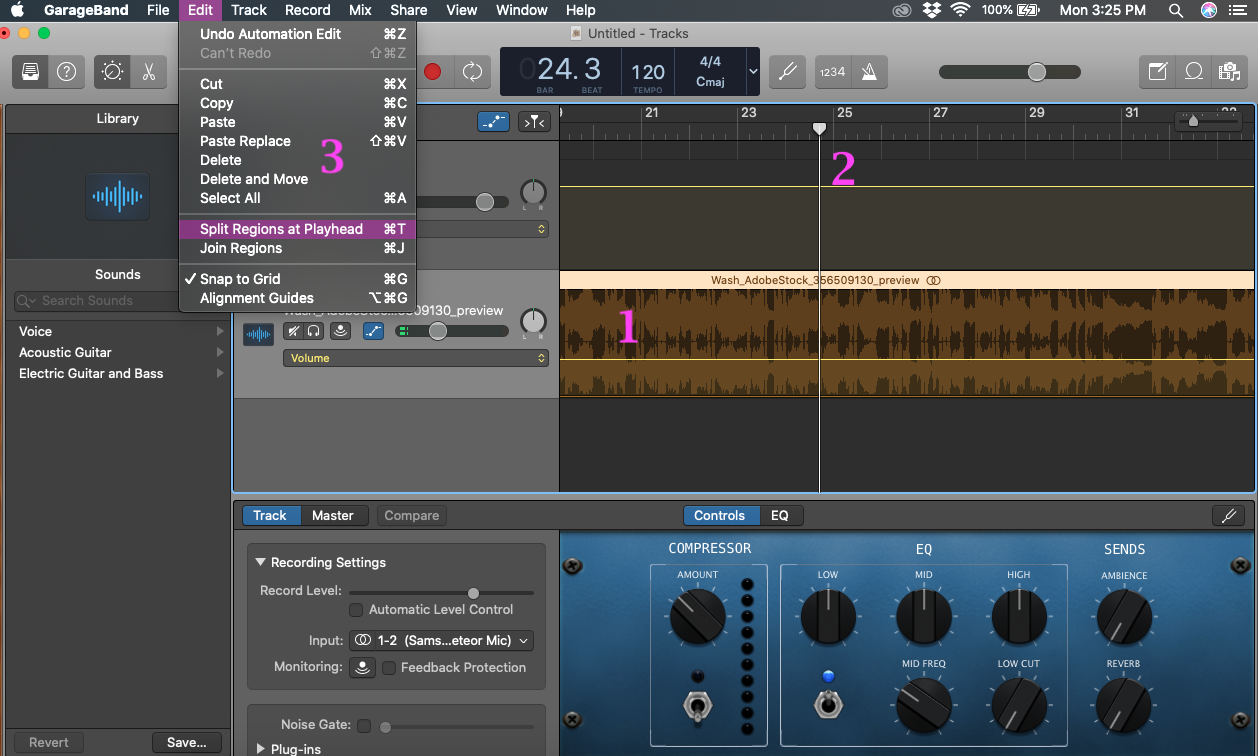
Task: Click the Mid Freq knob
Action: pos(924,705)
